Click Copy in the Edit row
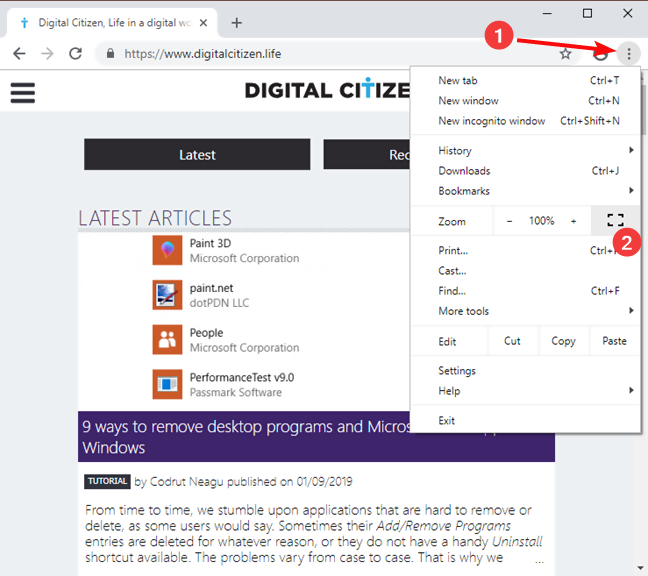Viewport: 648px width, 576px height. (x=563, y=341)
